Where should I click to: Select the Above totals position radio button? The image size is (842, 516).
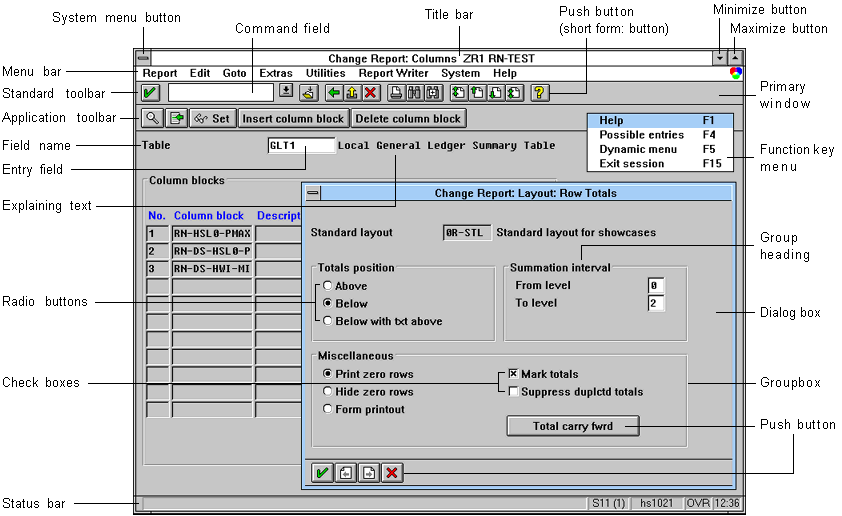coord(327,286)
